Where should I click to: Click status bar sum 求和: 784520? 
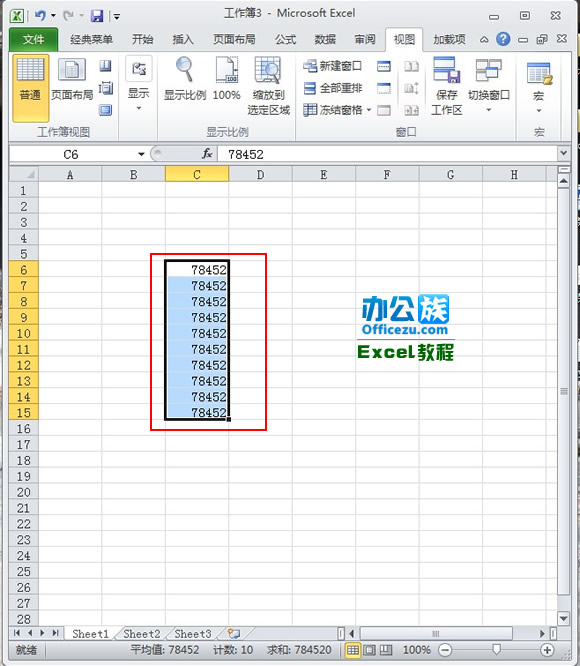[x=299, y=649]
